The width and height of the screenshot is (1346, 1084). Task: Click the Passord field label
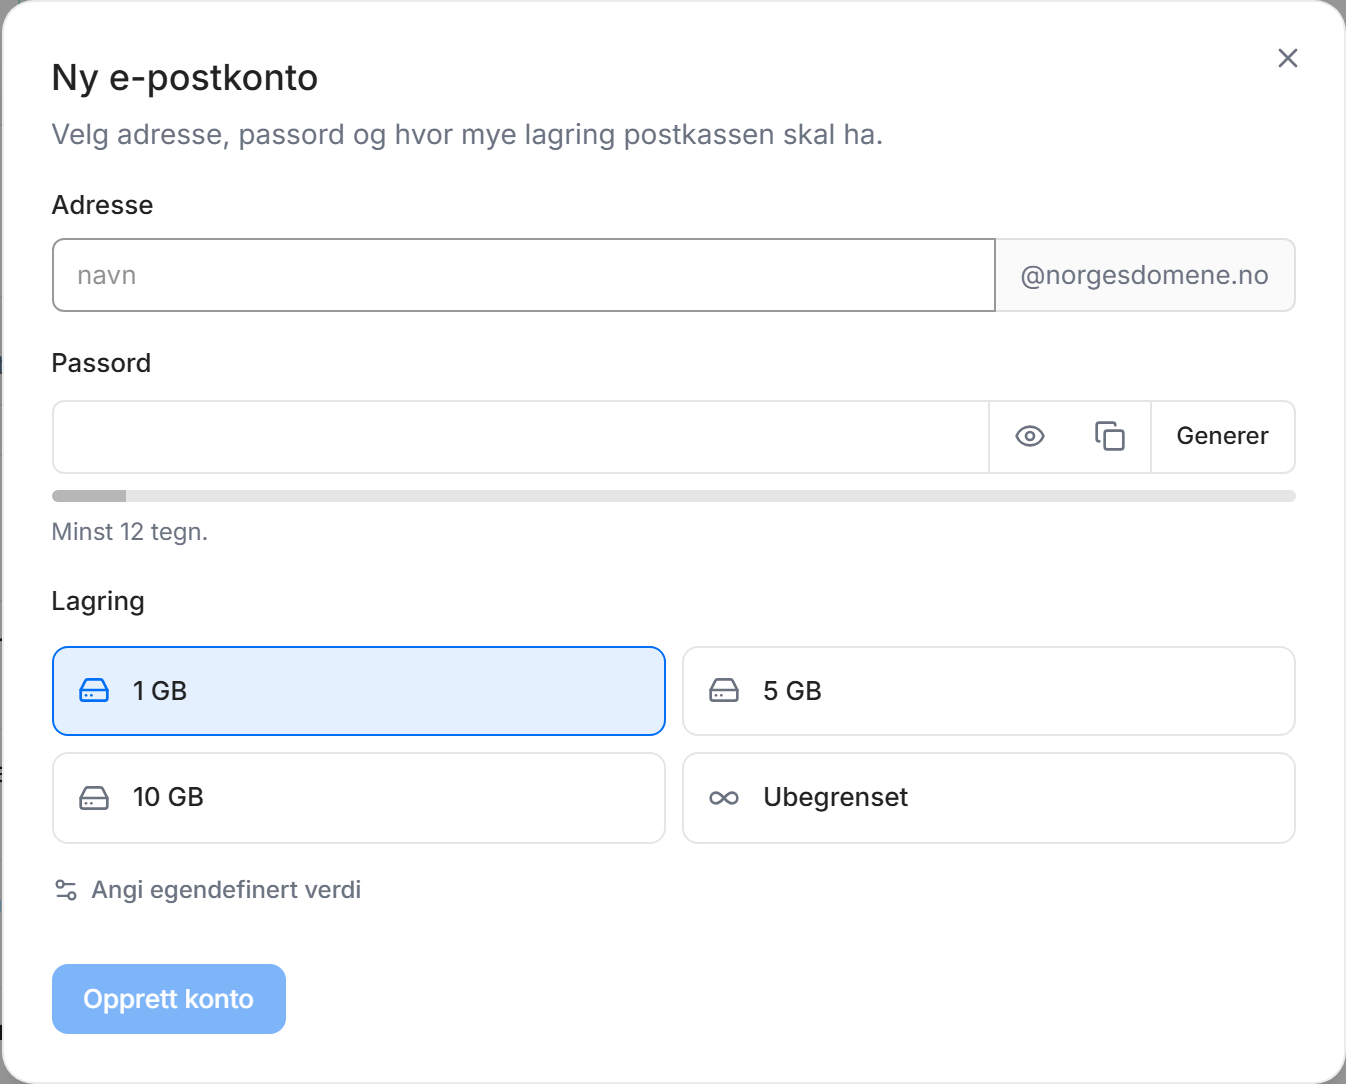point(101,363)
